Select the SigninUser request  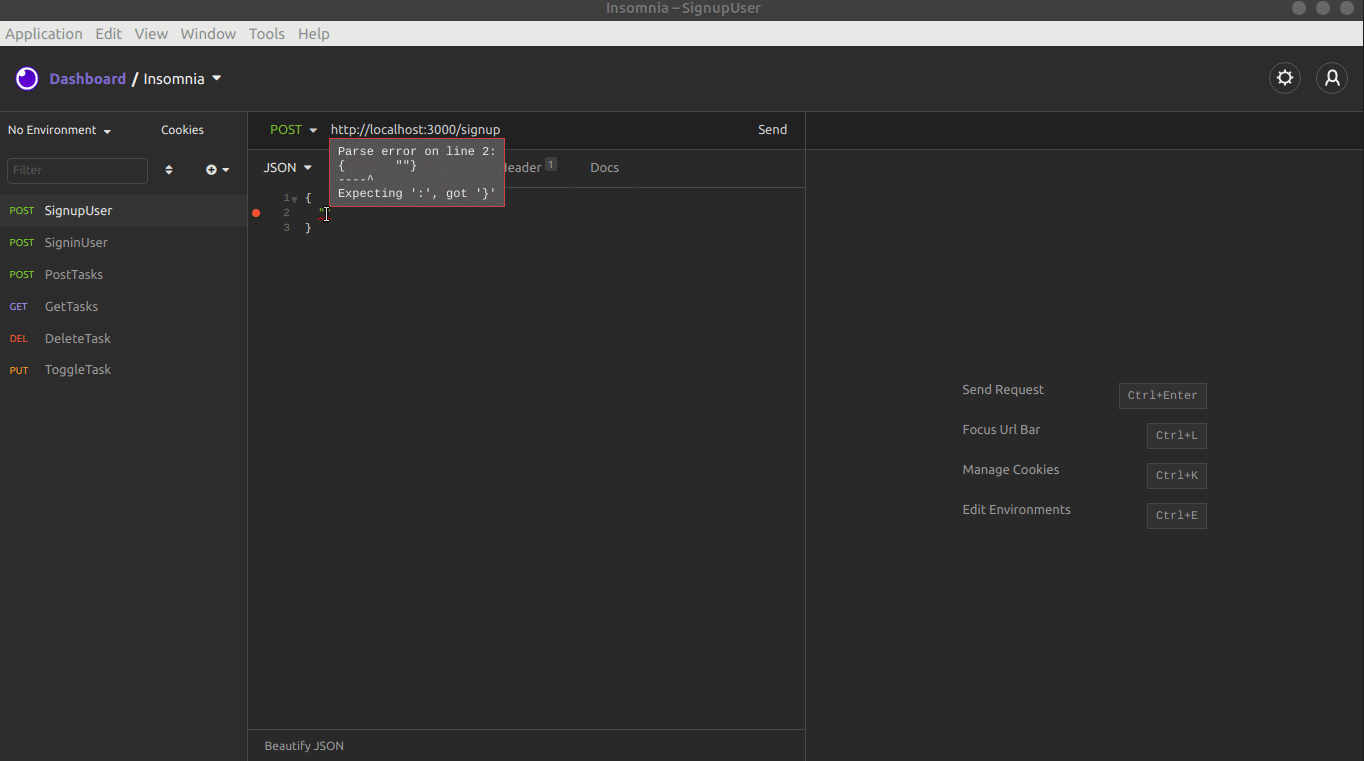tap(123, 243)
